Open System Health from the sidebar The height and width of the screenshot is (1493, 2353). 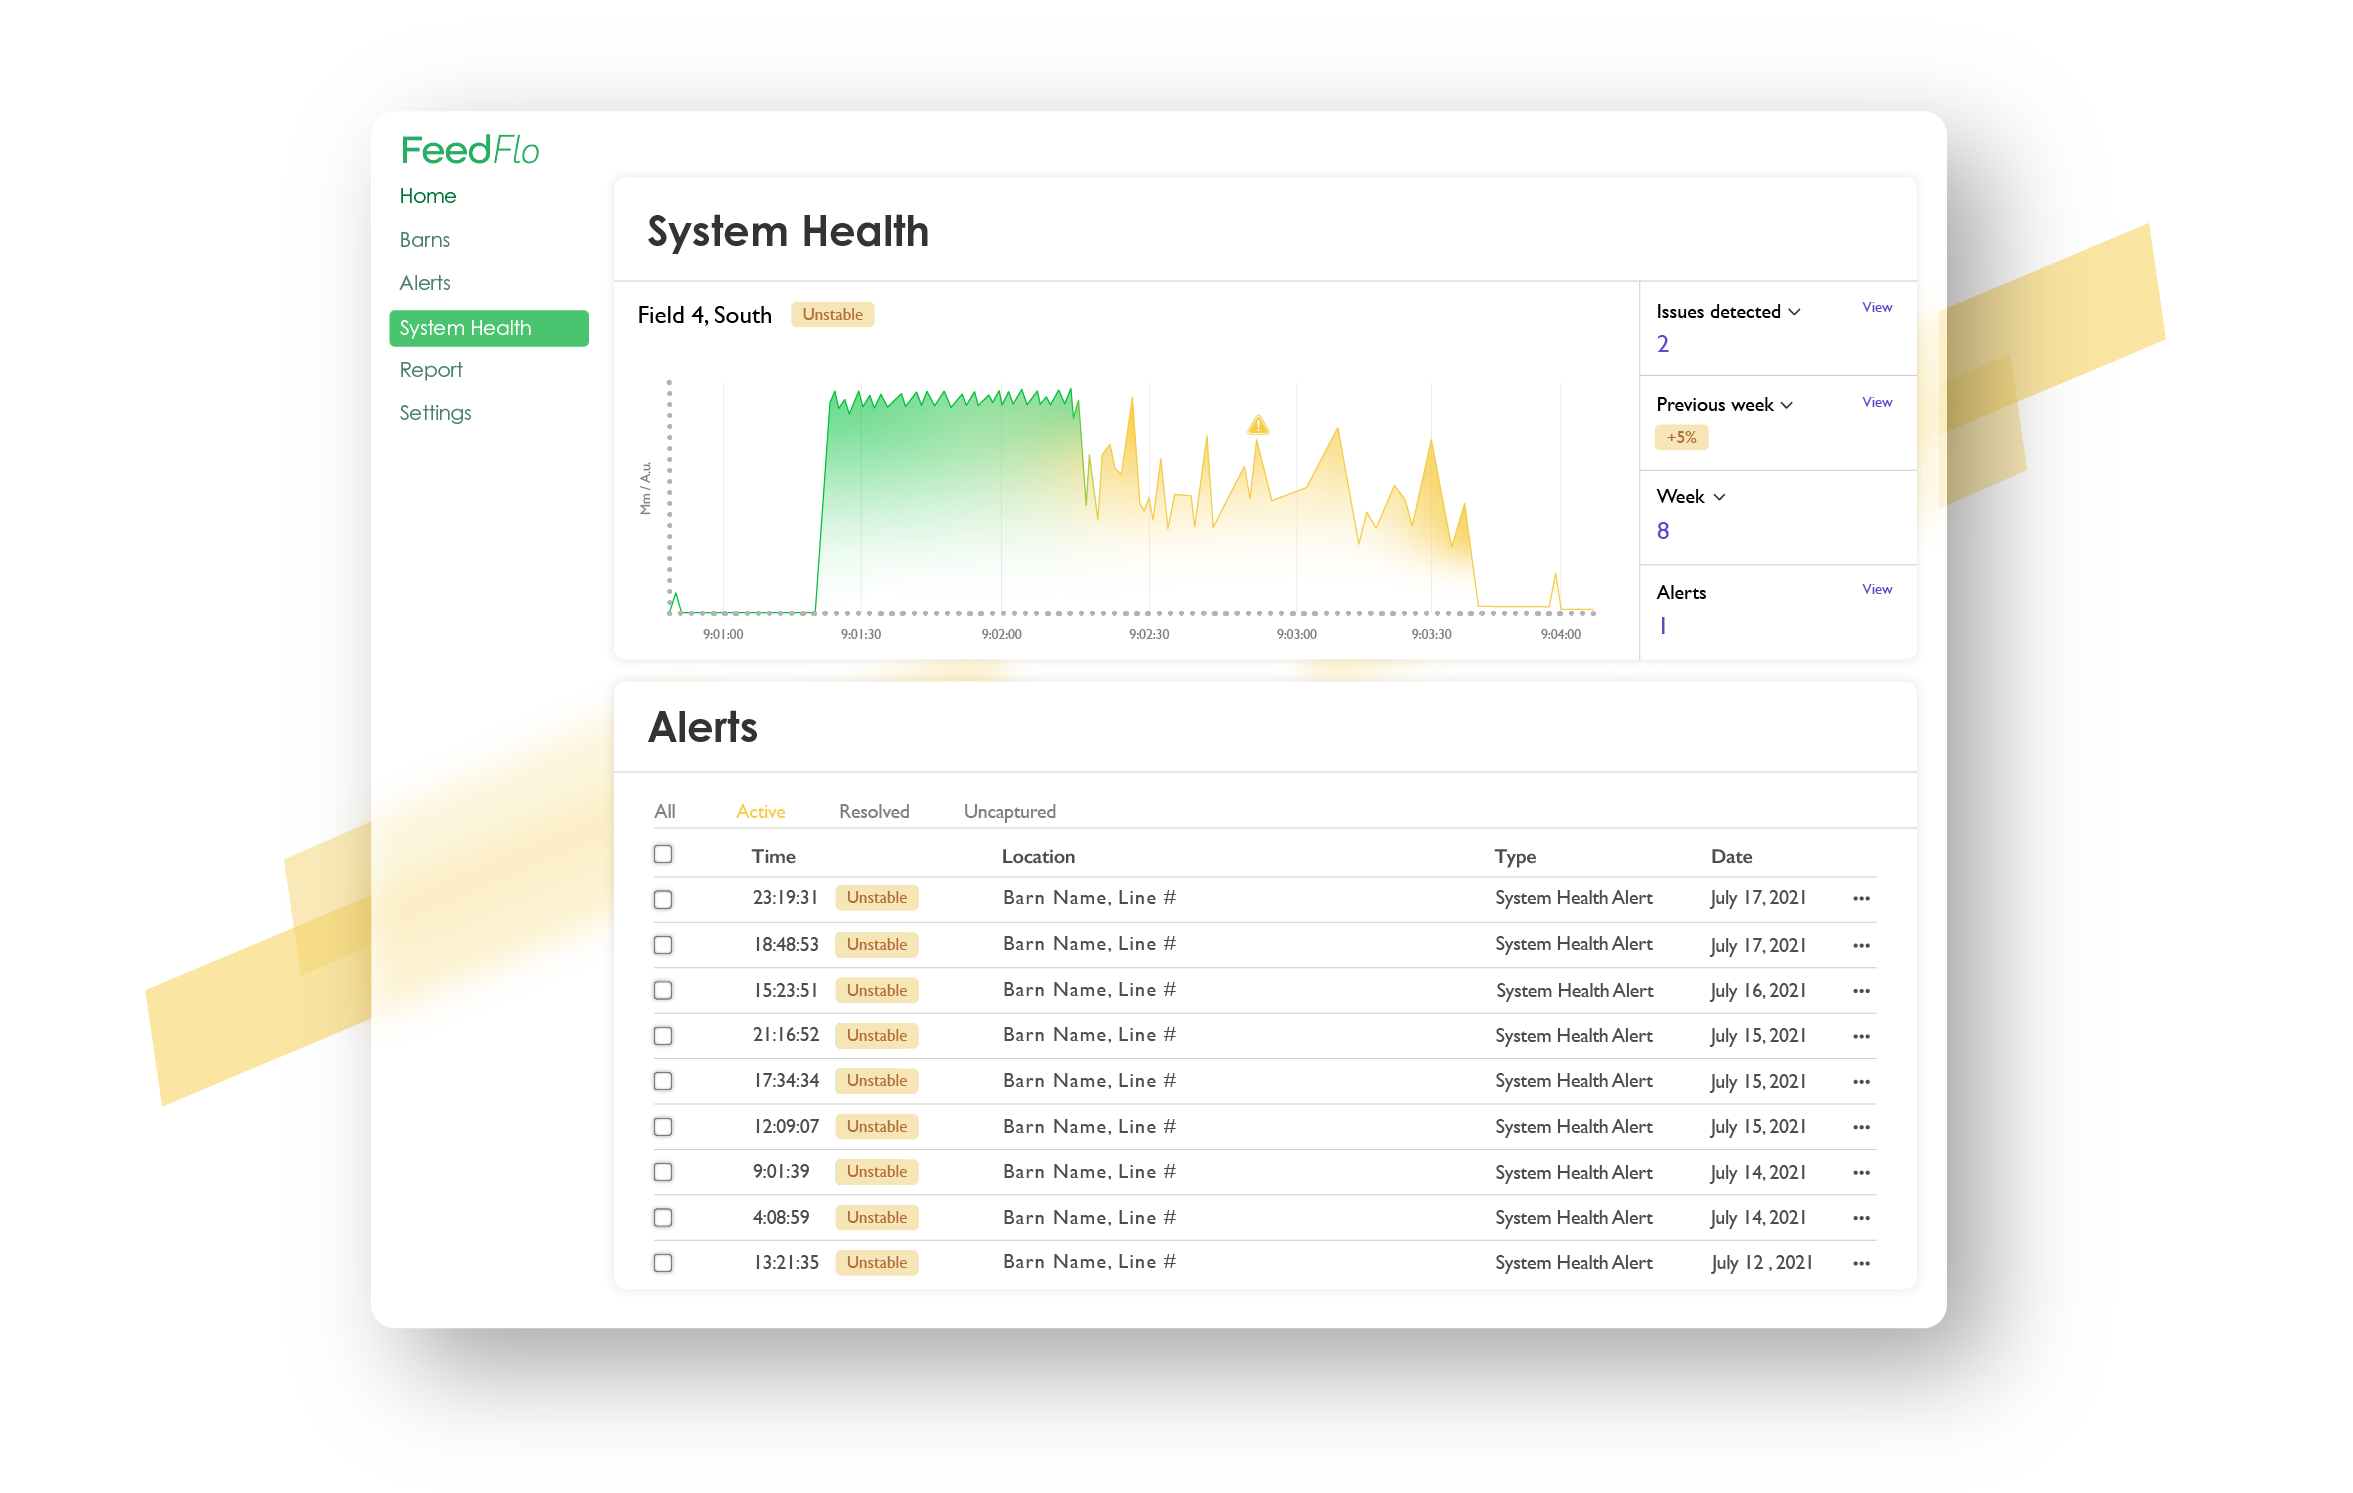tap(488, 327)
